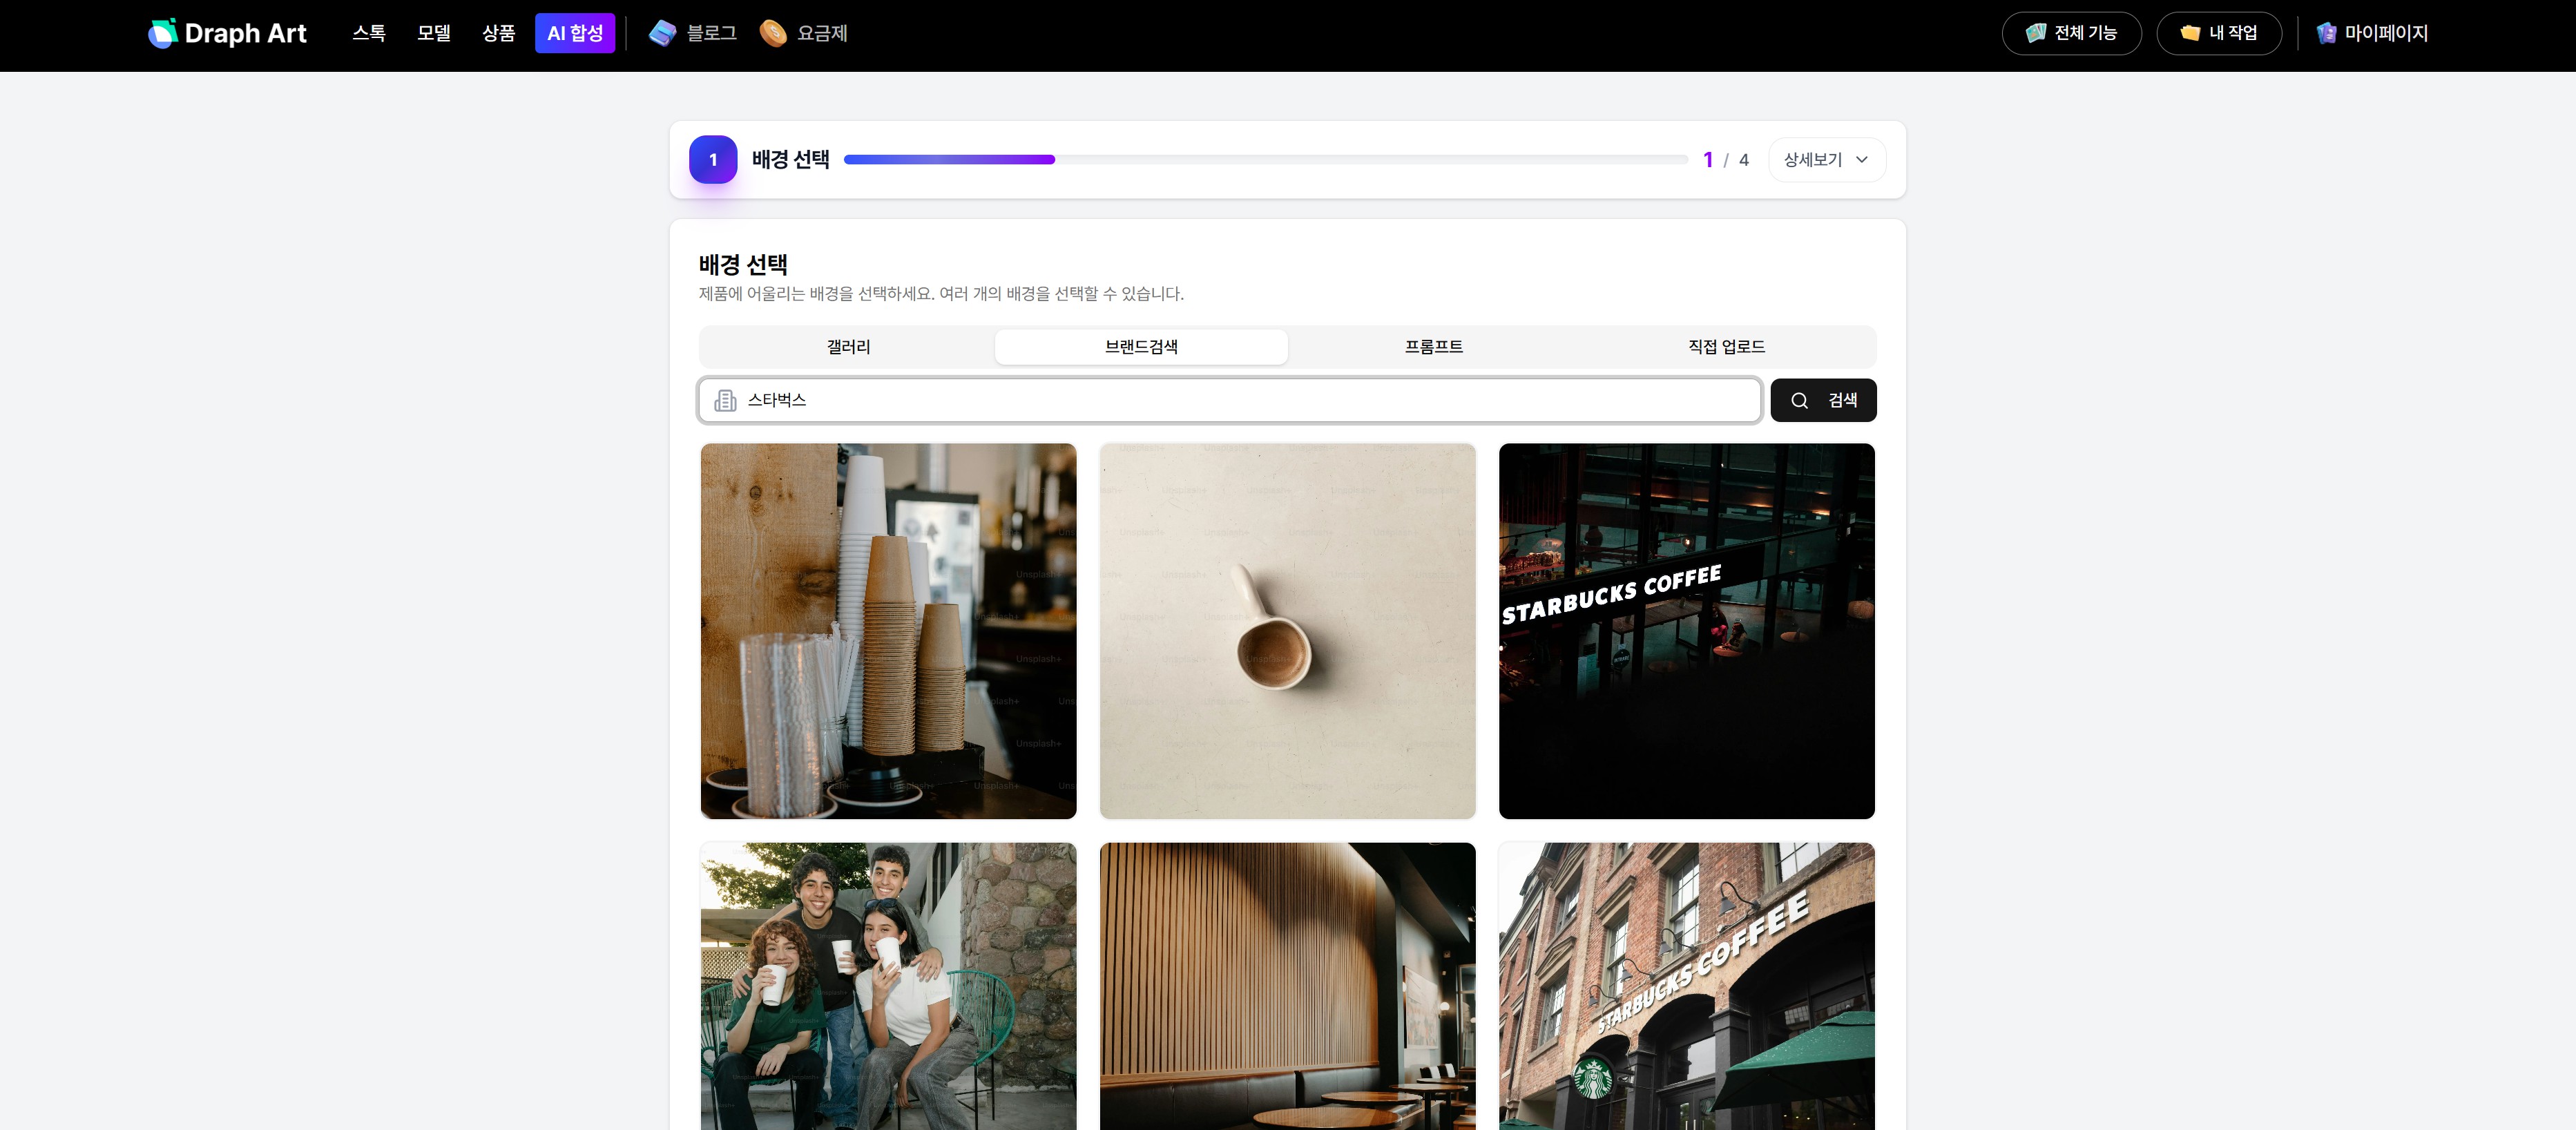2576x1130 pixels.
Task: Open the 직접 업로드 tab
Action: (1726, 347)
